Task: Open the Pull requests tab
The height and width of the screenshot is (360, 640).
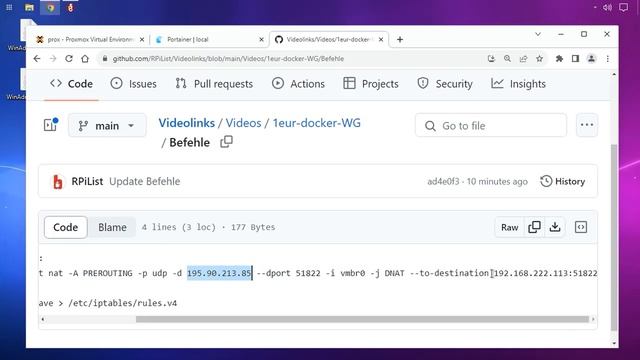Action: tap(214, 84)
